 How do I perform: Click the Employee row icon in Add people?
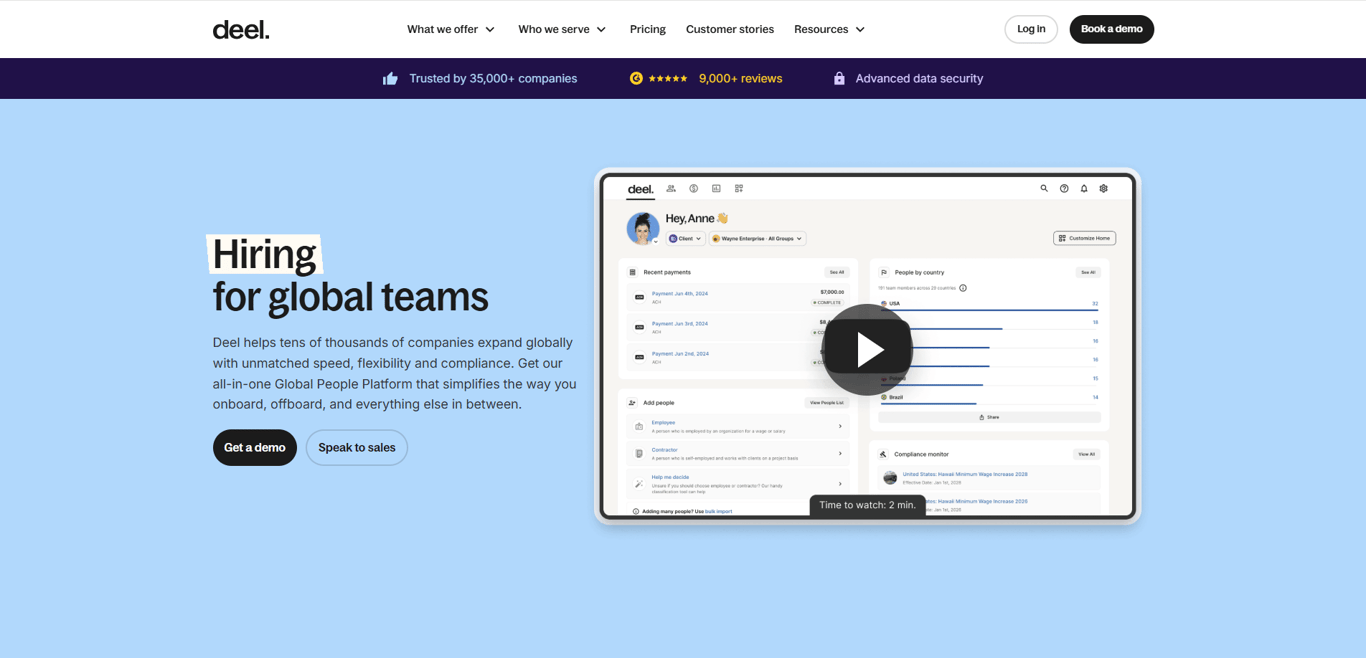639,426
